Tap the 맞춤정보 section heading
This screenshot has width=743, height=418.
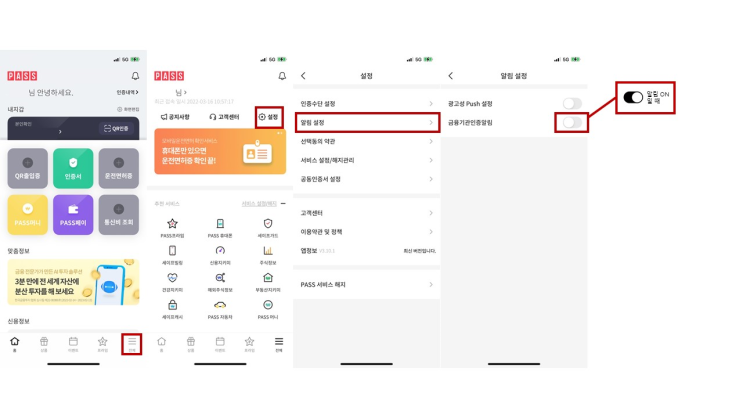18,251
